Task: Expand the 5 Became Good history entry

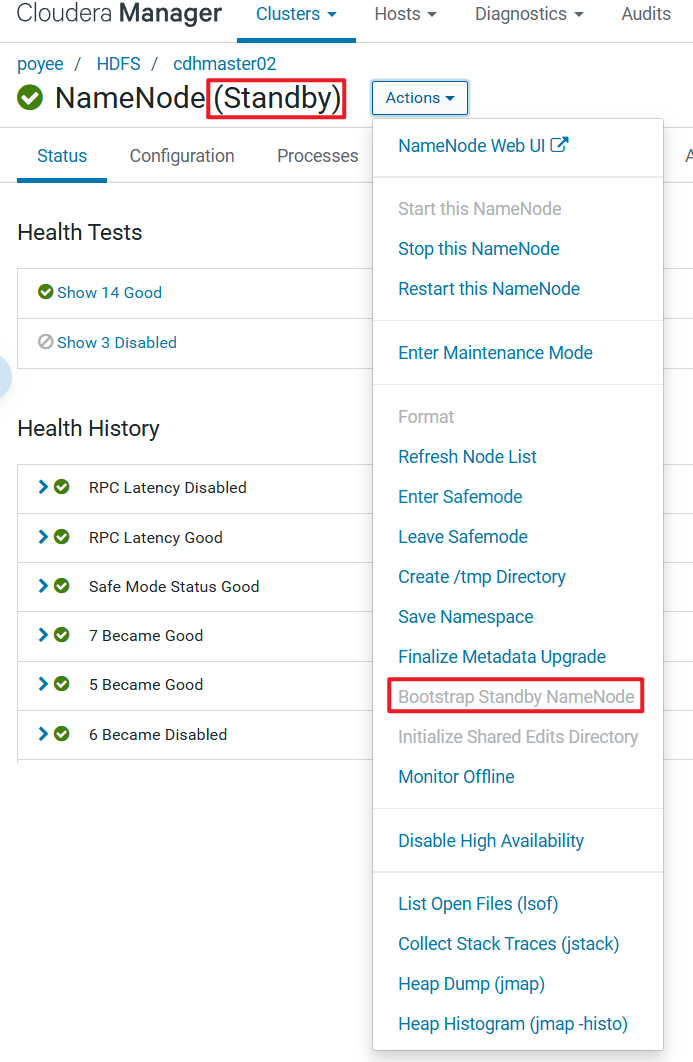Action: coord(43,684)
